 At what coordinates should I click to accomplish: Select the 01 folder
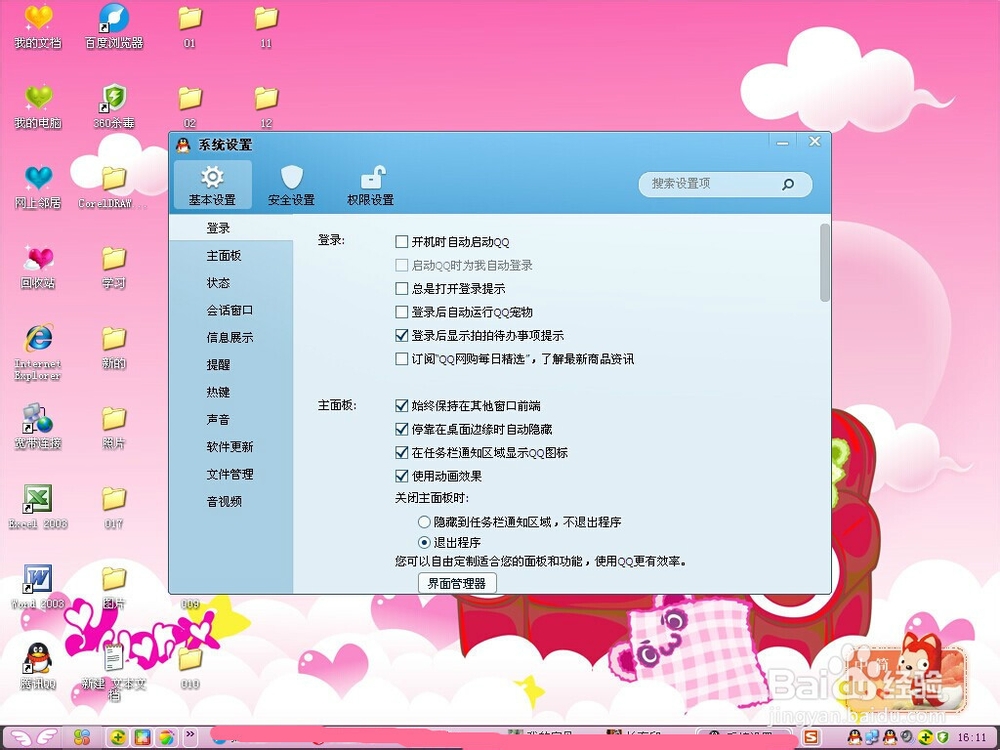[x=190, y=27]
